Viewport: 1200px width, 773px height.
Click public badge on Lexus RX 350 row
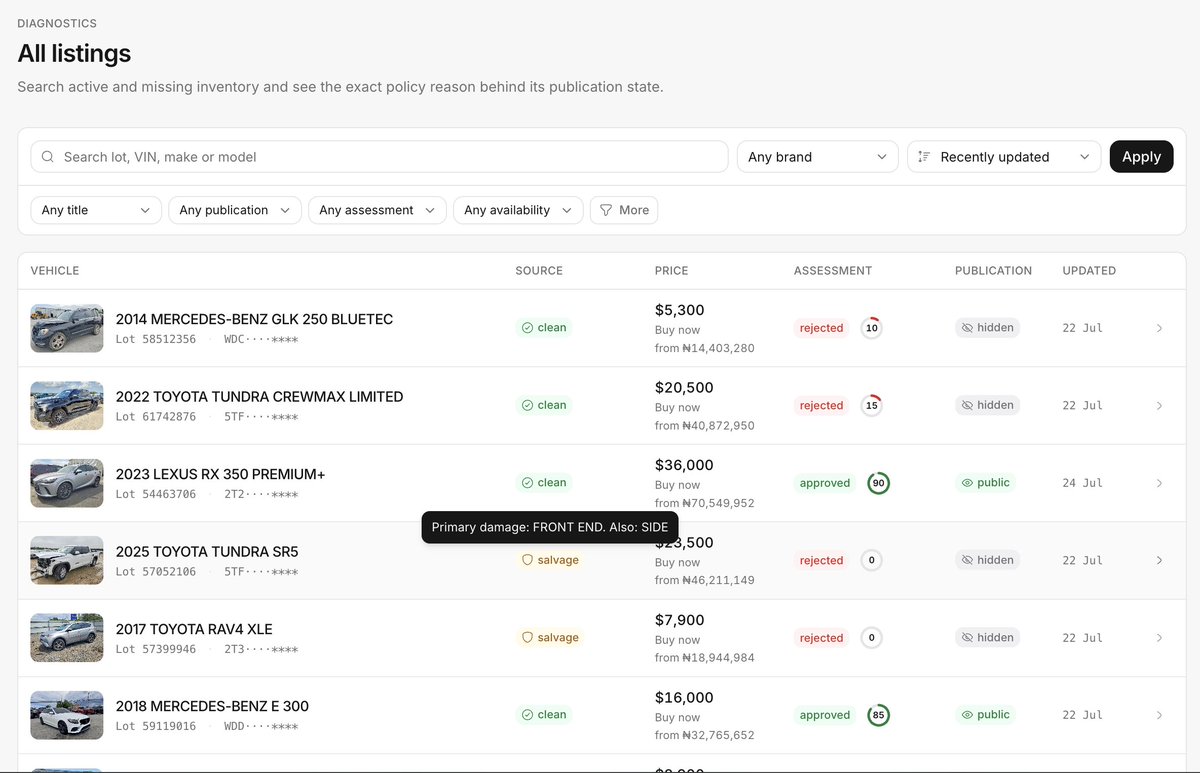point(985,482)
